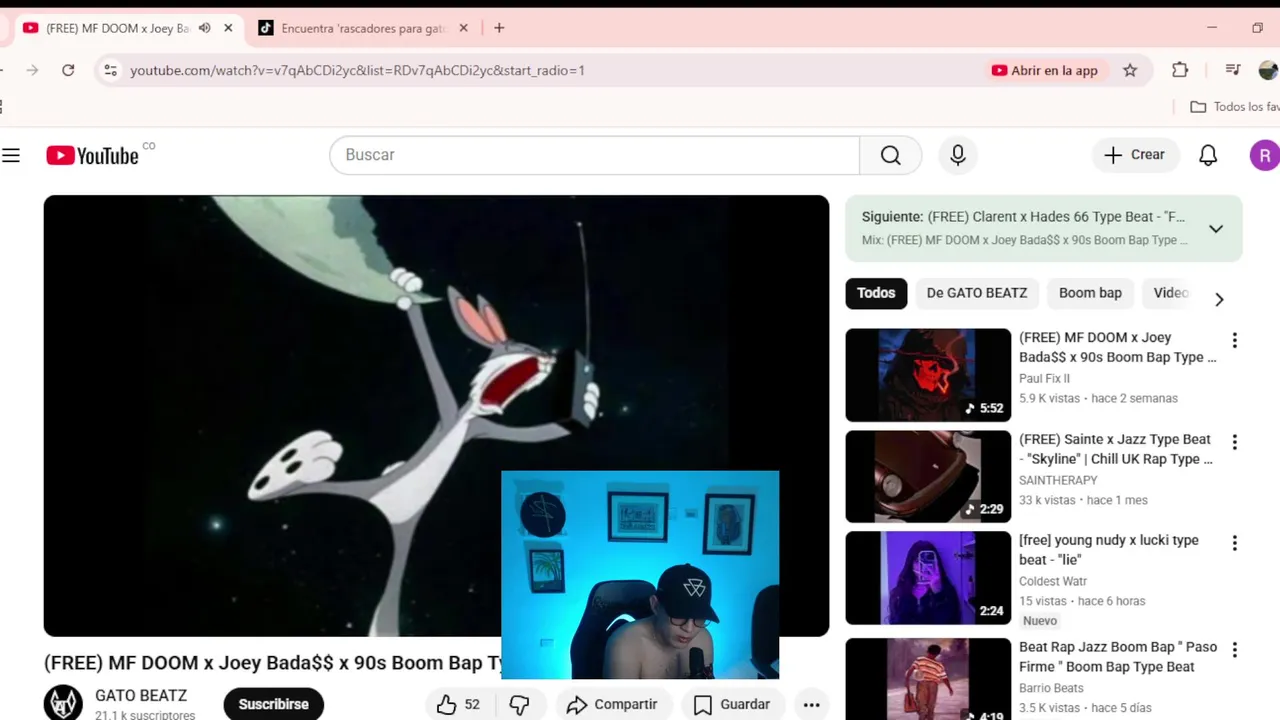The width and height of the screenshot is (1280, 720).
Task: Open the media control icon in browser toolbar
Action: [1233, 70]
